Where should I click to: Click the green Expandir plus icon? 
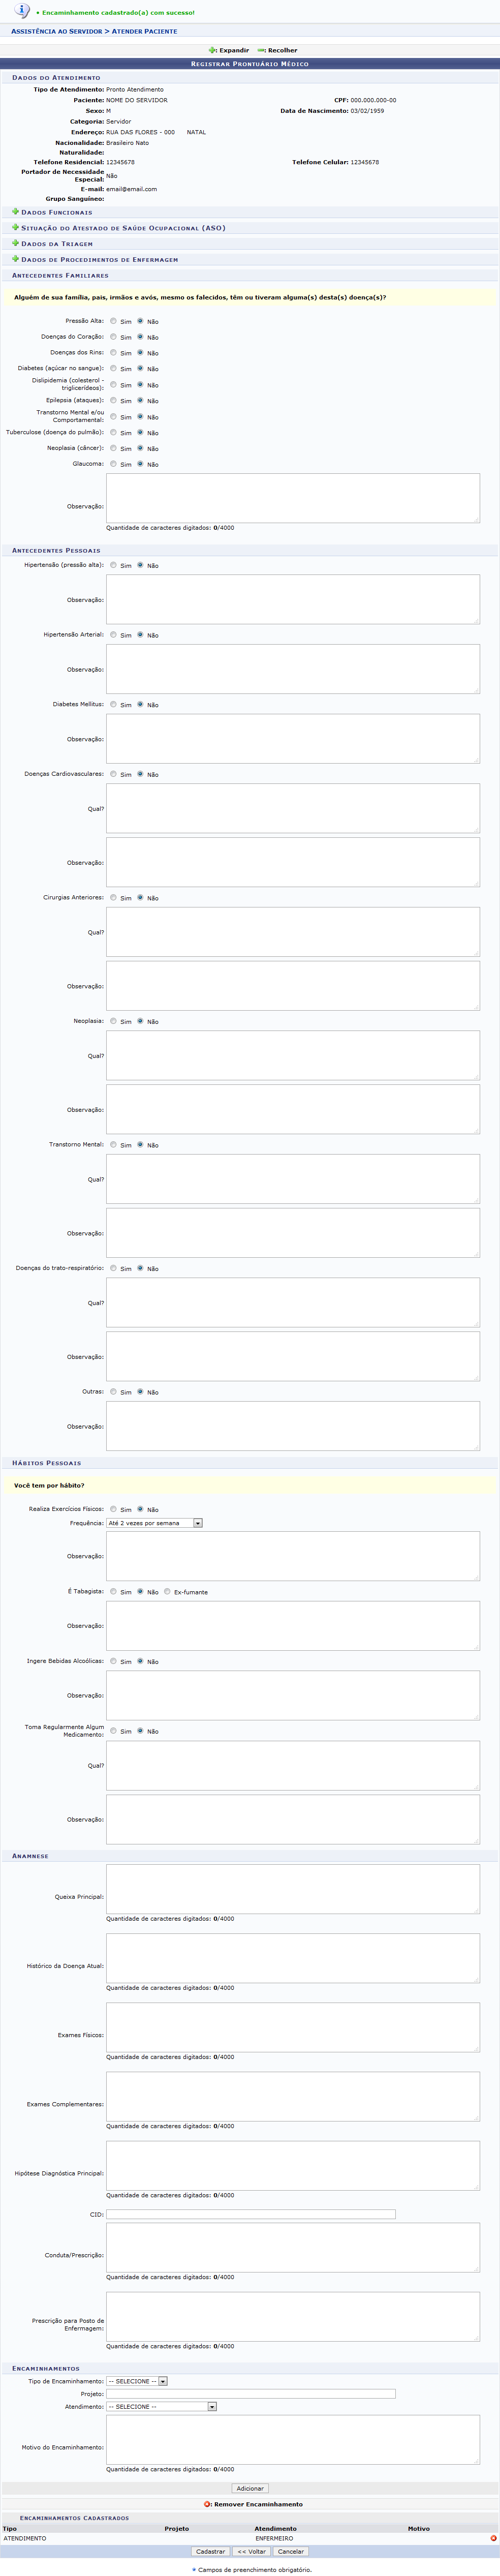pyautogui.click(x=212, y=50)
